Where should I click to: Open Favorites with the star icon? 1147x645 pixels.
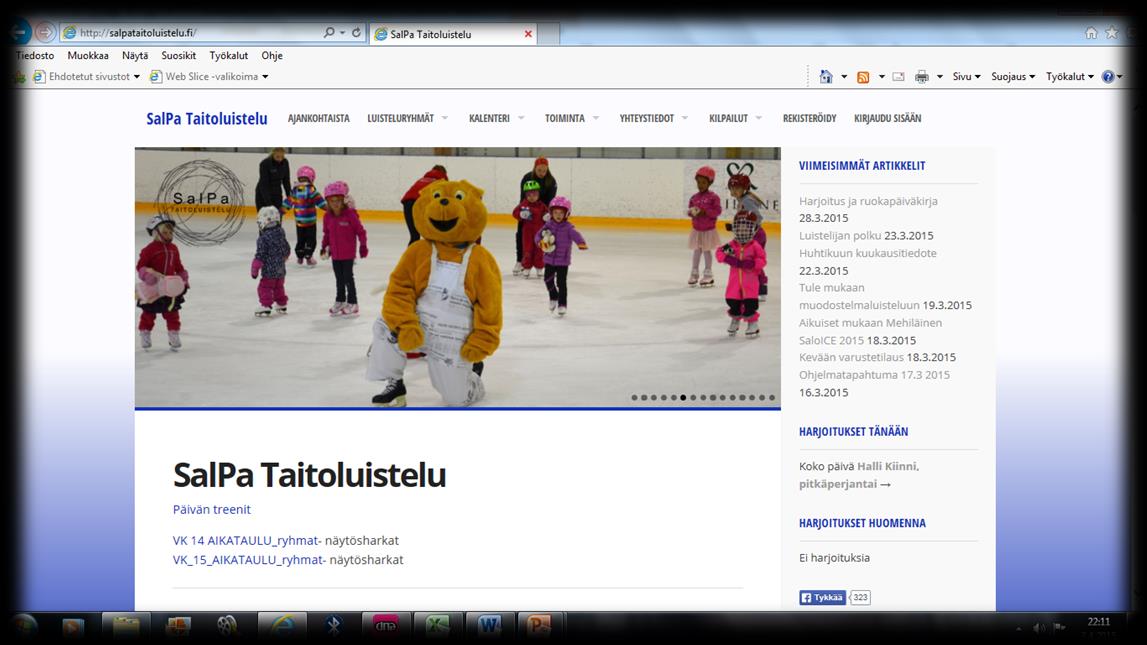1112,33
